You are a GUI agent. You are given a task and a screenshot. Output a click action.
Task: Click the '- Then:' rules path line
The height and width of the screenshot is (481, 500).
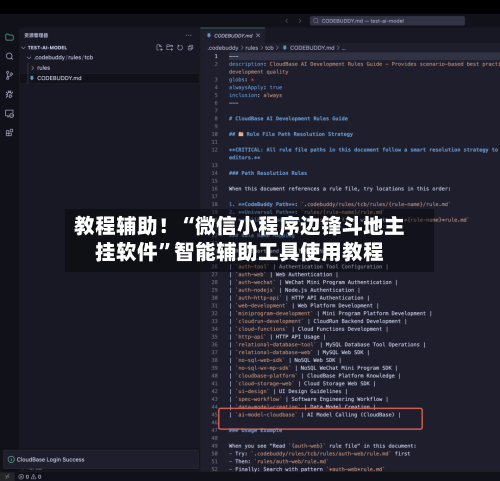[x=279, y=462]
